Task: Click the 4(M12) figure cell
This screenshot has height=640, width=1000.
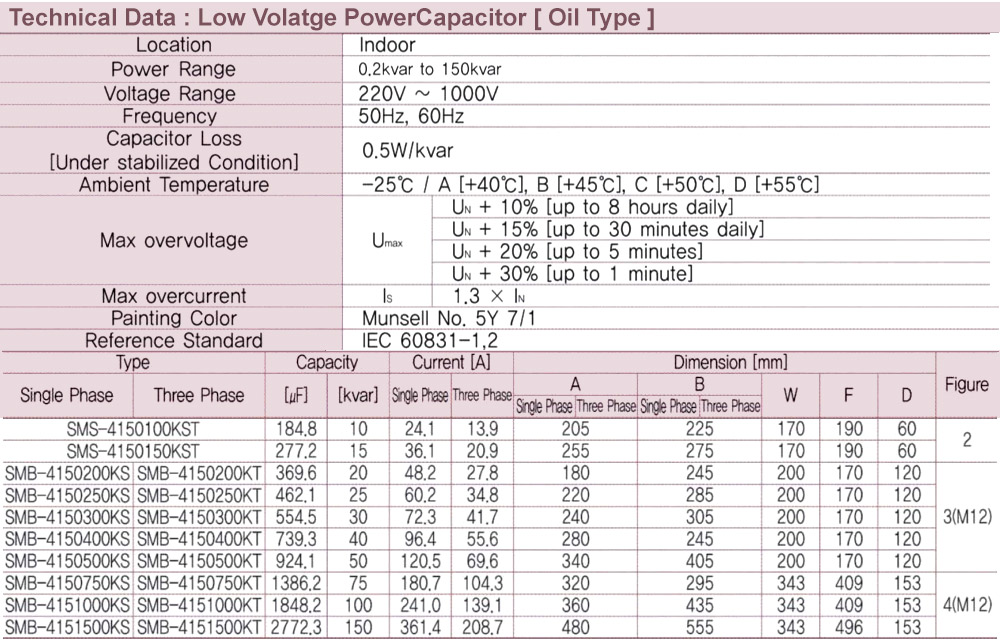Action: click(967, 606)
